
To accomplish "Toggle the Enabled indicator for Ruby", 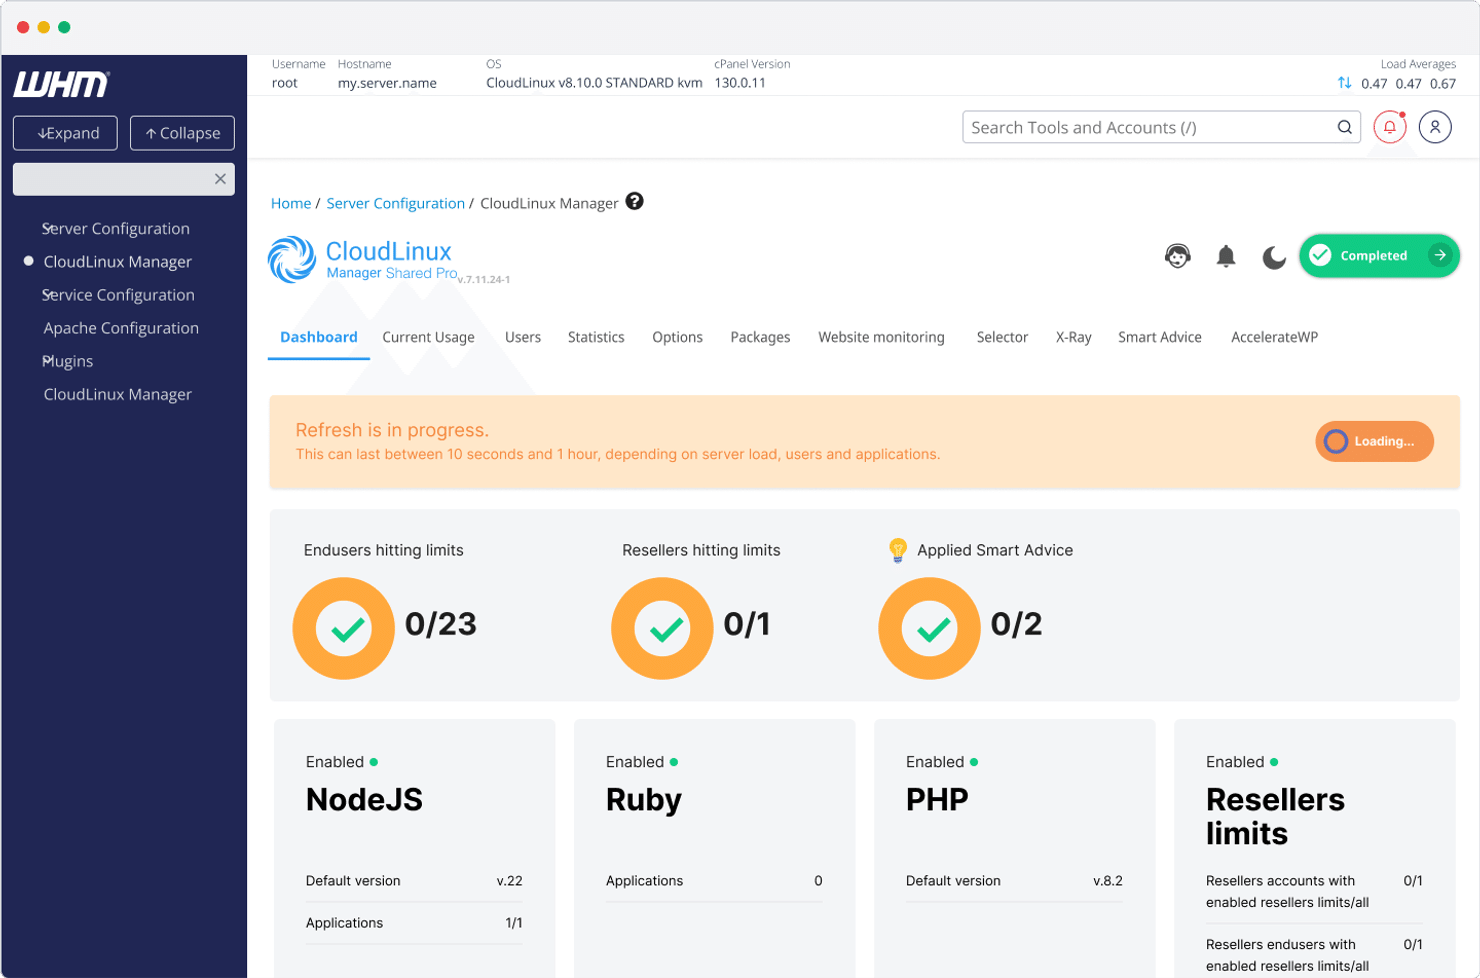I will click(x=672, y=761).
